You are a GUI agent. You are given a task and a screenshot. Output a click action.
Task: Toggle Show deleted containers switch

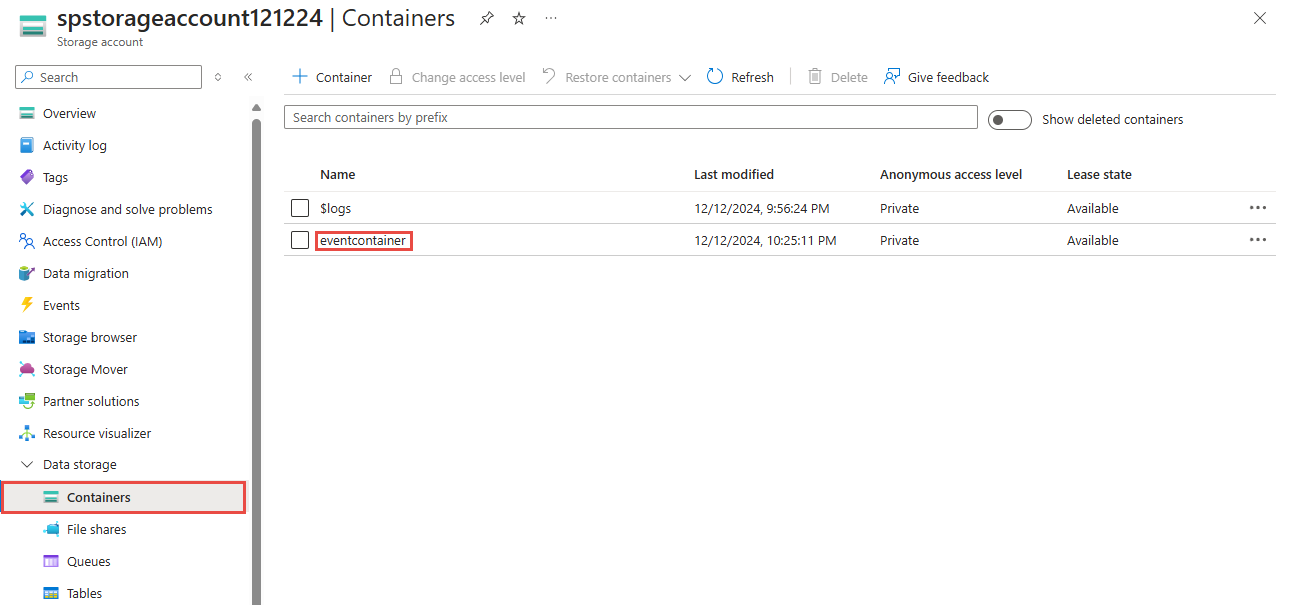click(x=1009, y=120)
